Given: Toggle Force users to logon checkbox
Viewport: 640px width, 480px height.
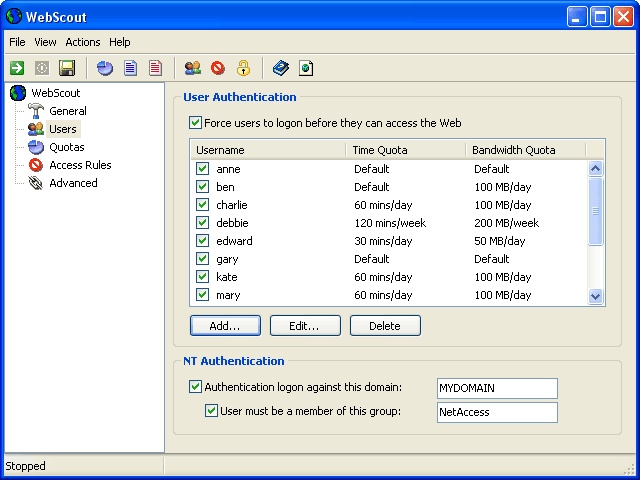Looking at the screenshot, I should [195, 122].
